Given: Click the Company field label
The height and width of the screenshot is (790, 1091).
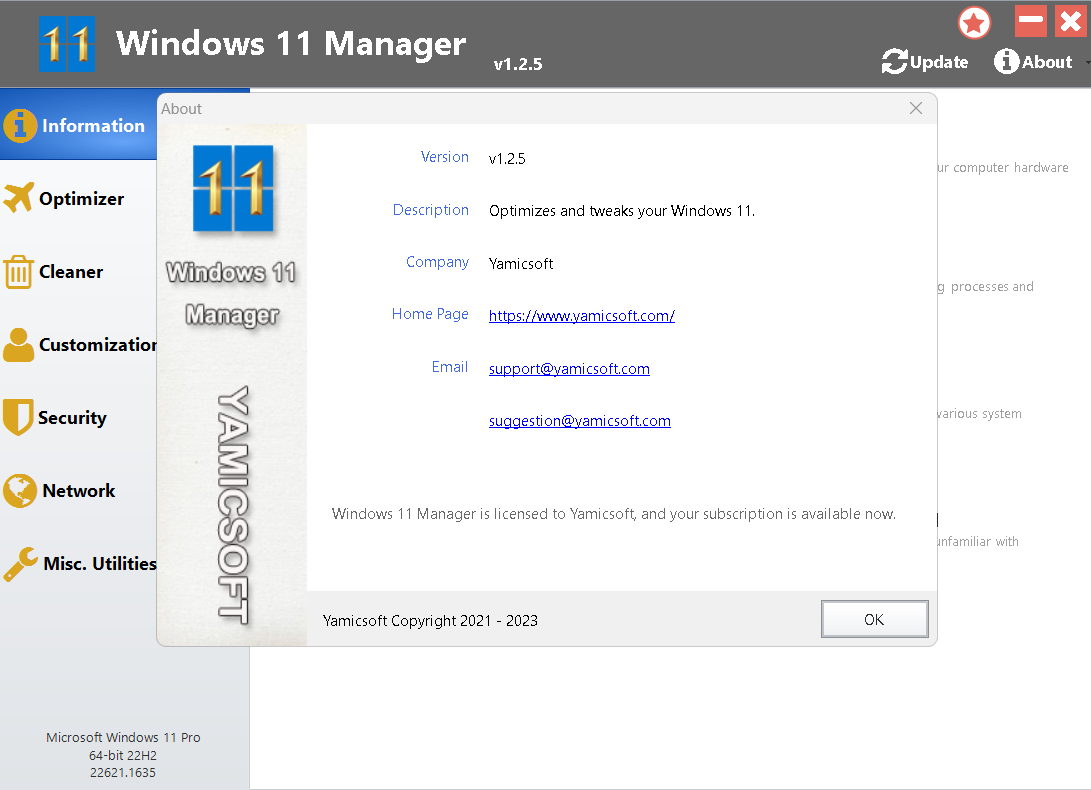Looking at the screenshot, I should click(x=437, y=262).
